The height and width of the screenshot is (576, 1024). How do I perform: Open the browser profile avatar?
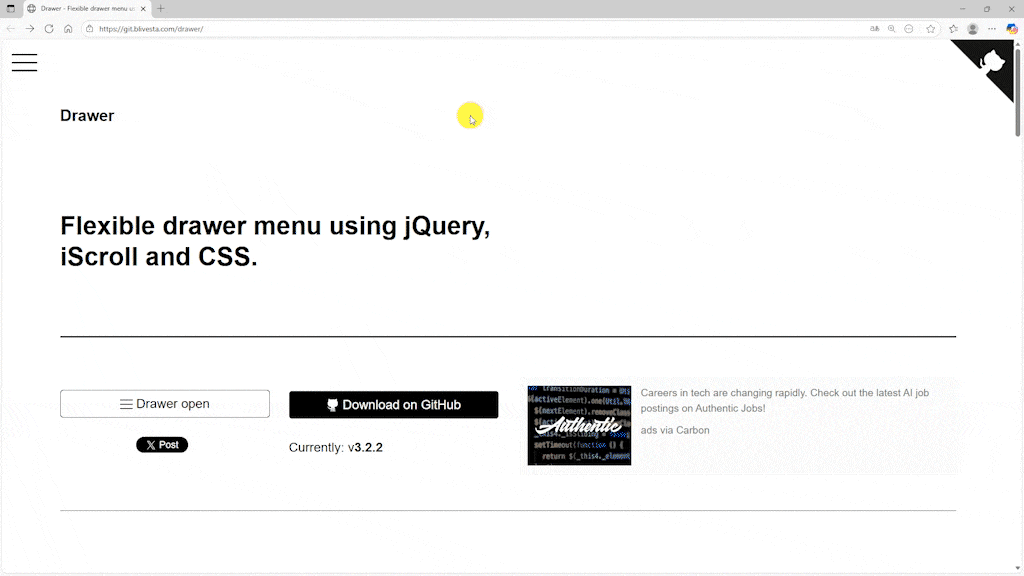click(973, 29)
